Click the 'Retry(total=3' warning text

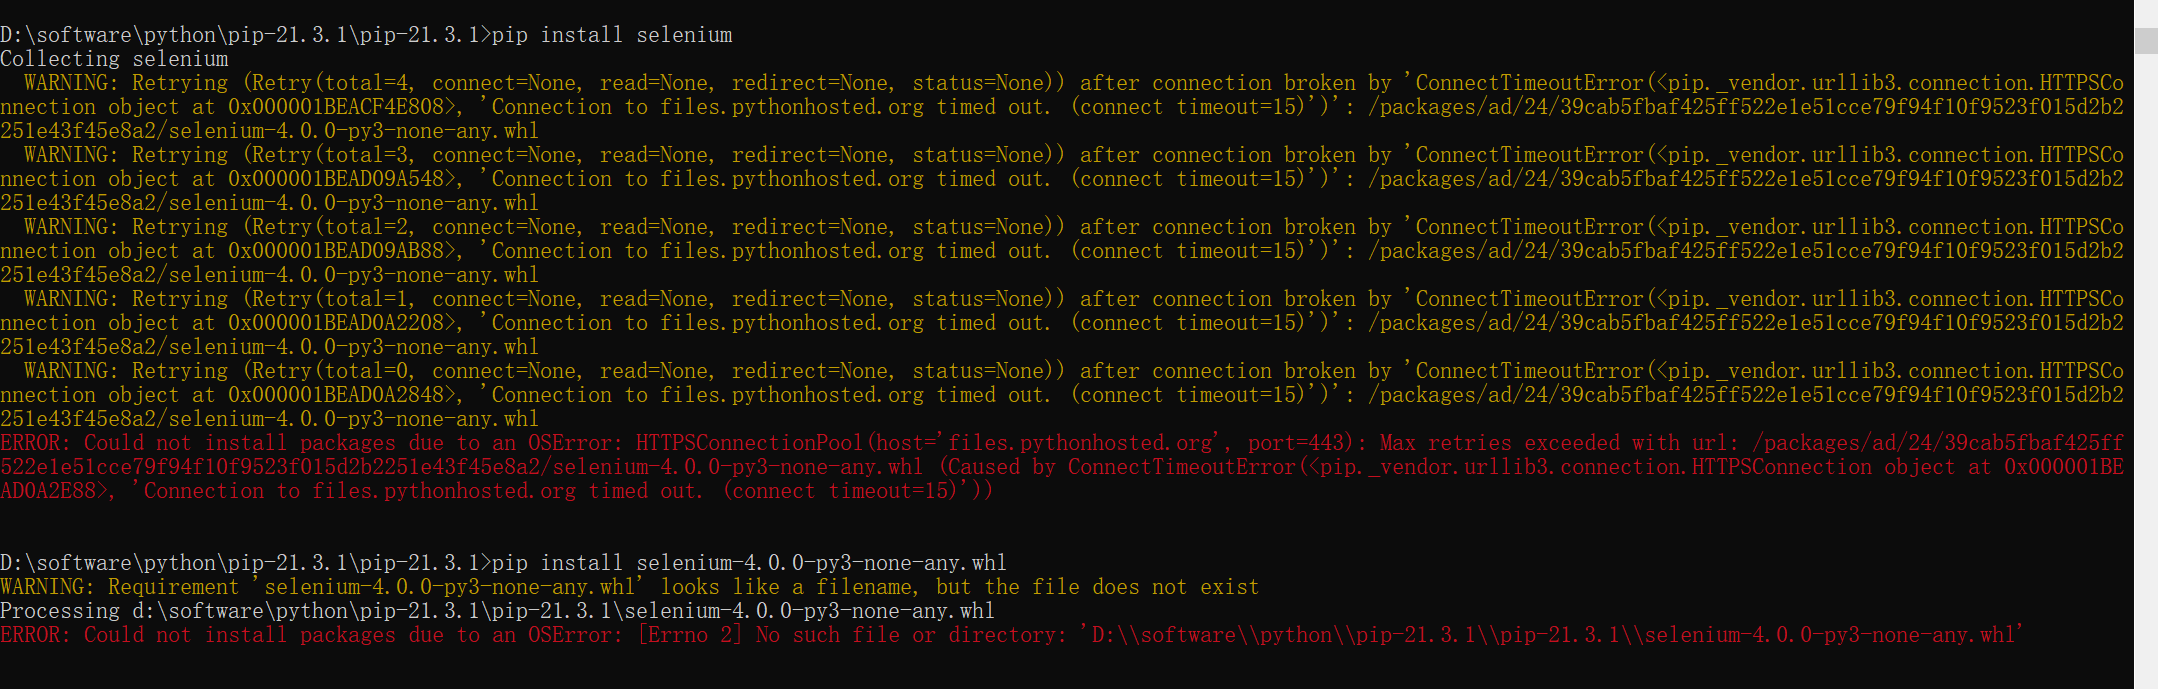pos(328,155)
